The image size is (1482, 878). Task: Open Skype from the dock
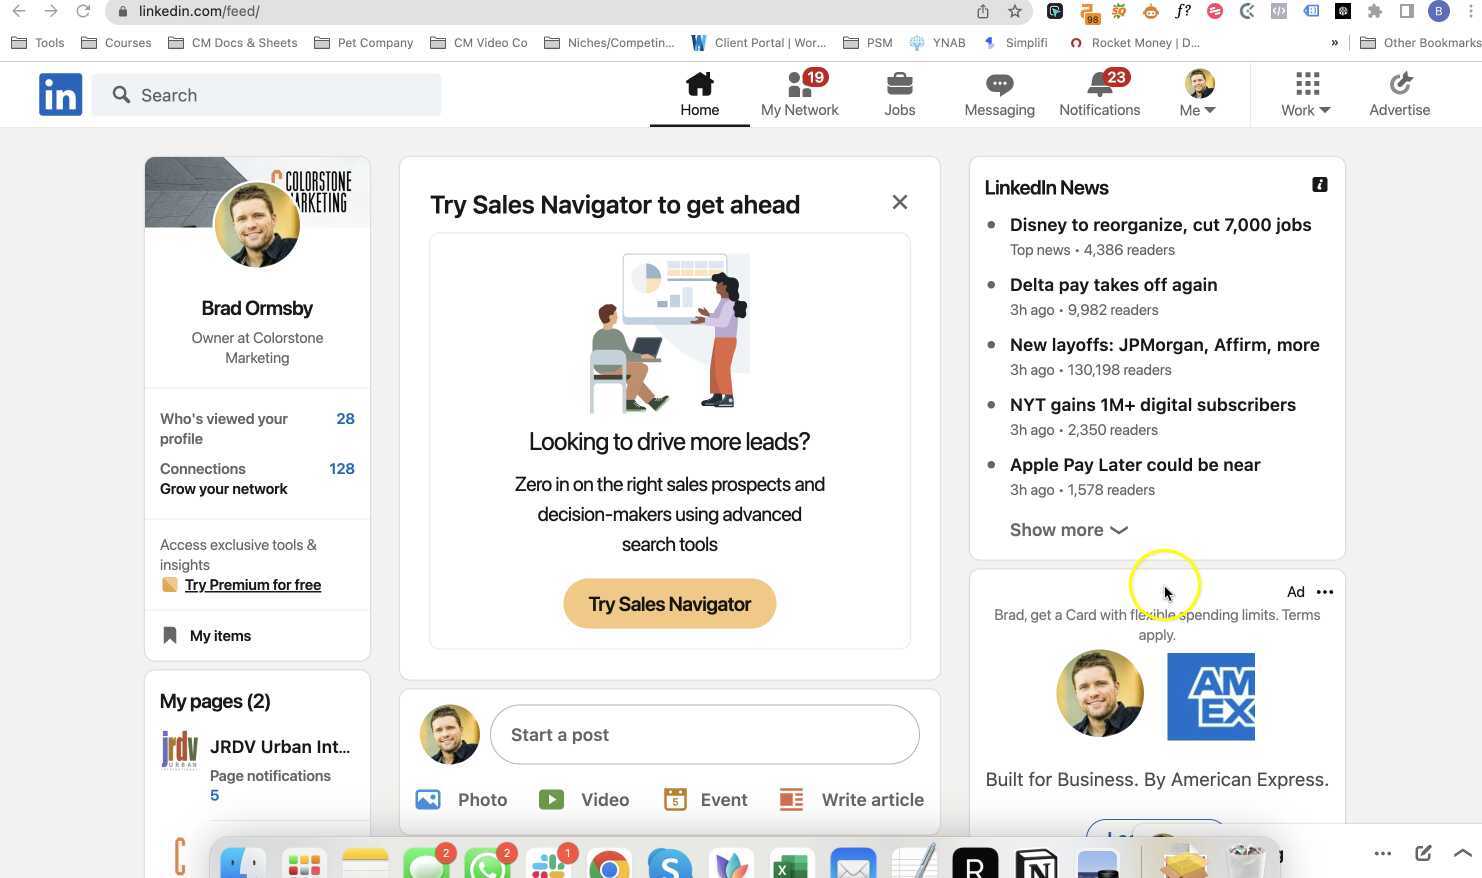click(x=670, y=864)
